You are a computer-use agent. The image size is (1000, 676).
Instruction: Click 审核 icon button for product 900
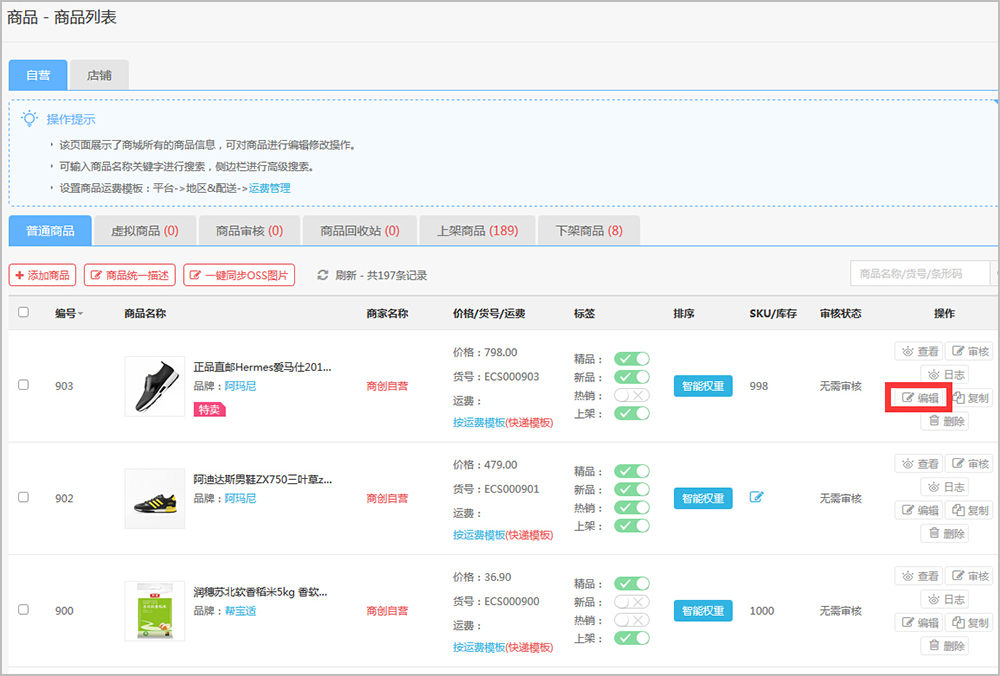click(969, 575)
